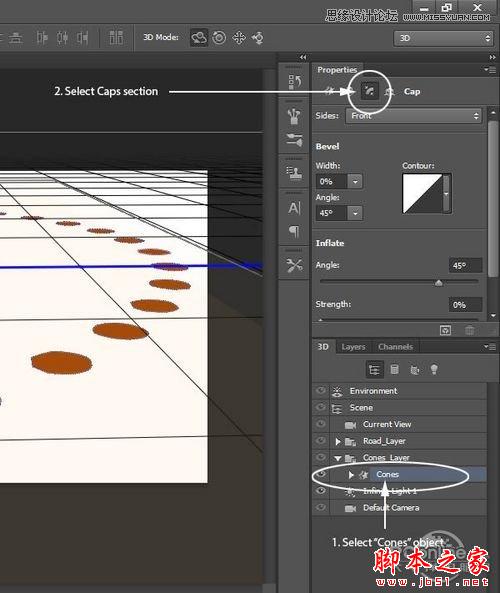Click the distribute horizontal centers icon
Screen dimensions: 500x593
click(62, 37)
